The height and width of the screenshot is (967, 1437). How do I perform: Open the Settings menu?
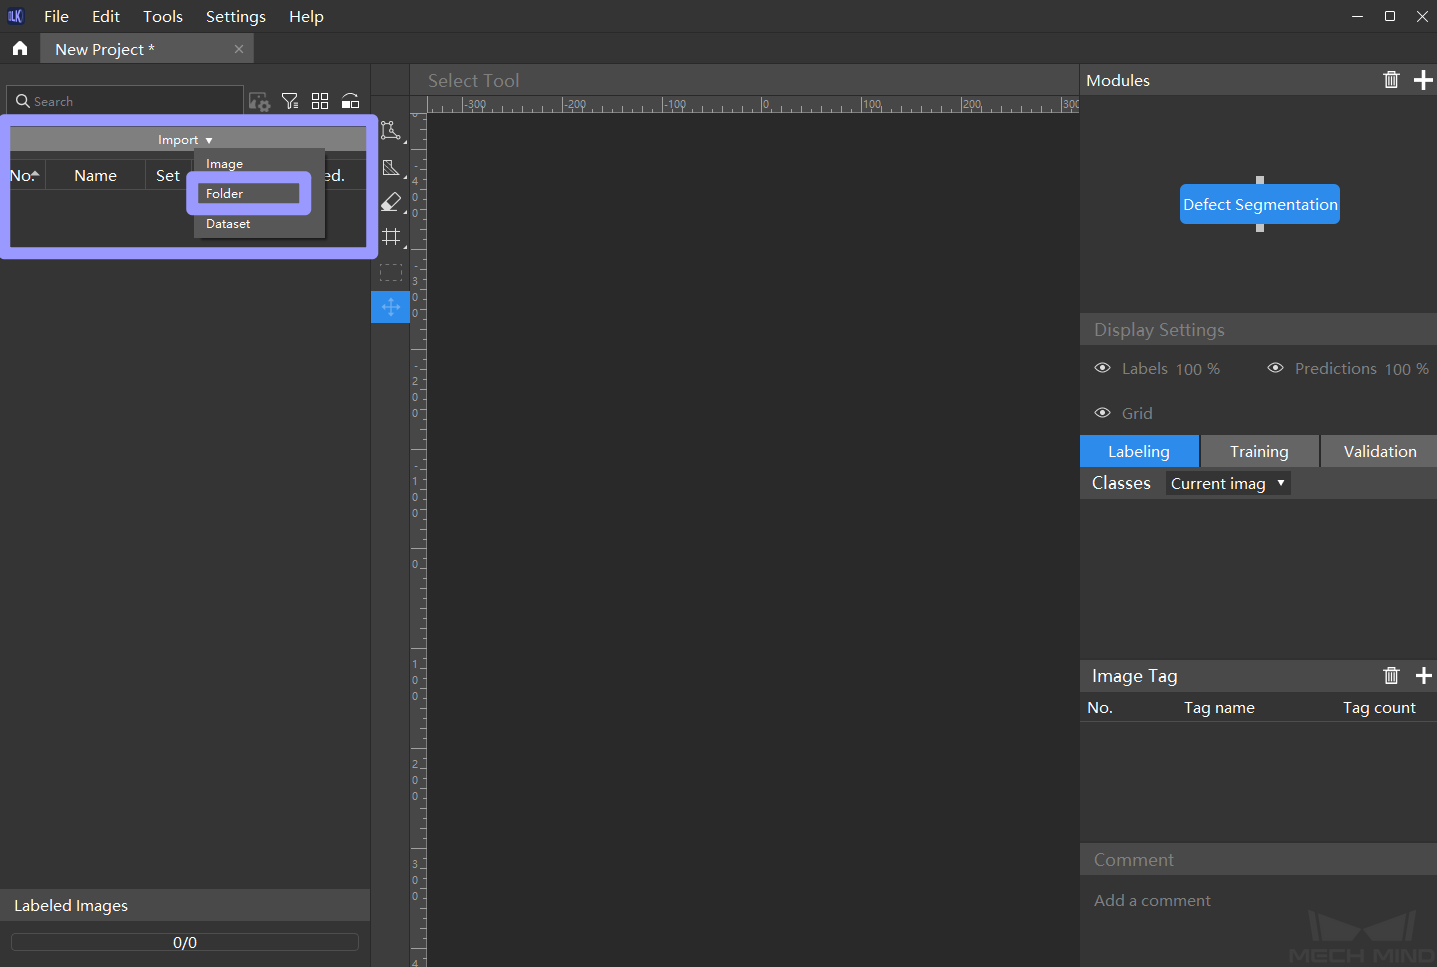click(x=236, y=16)
